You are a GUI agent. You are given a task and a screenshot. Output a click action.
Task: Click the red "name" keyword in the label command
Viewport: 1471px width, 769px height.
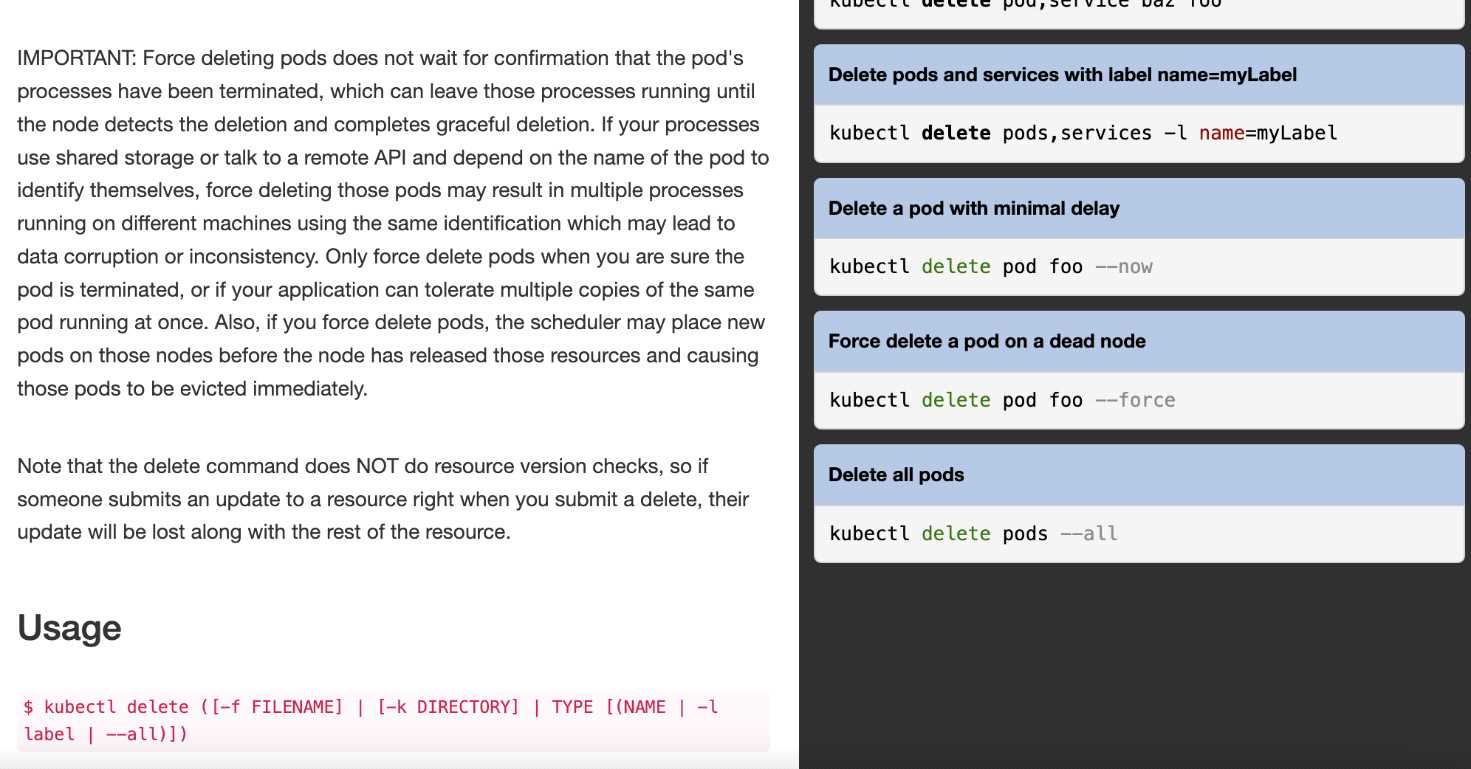tap(1220, 133)
